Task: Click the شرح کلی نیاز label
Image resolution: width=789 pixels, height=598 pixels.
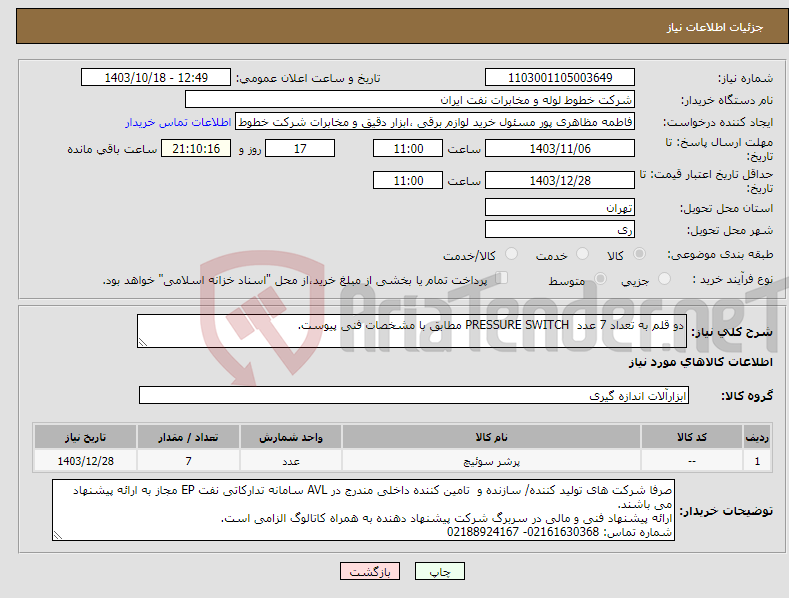Action: 732,332
